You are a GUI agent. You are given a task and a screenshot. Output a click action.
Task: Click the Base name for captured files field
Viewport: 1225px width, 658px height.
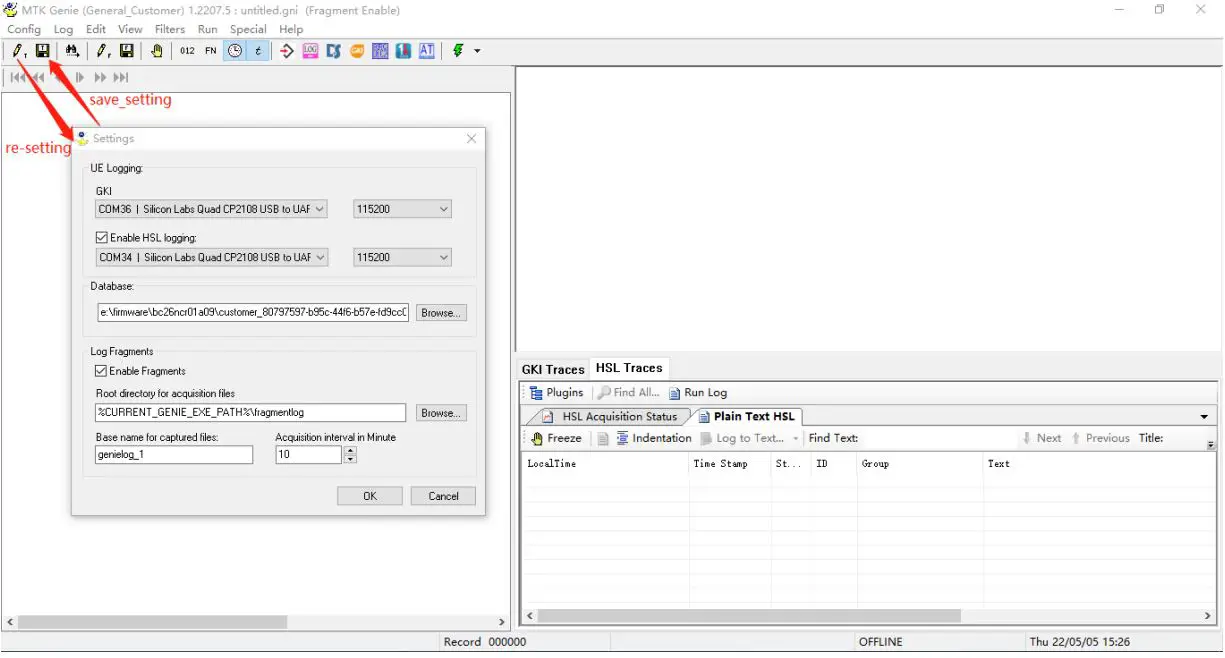coord(173,454)
